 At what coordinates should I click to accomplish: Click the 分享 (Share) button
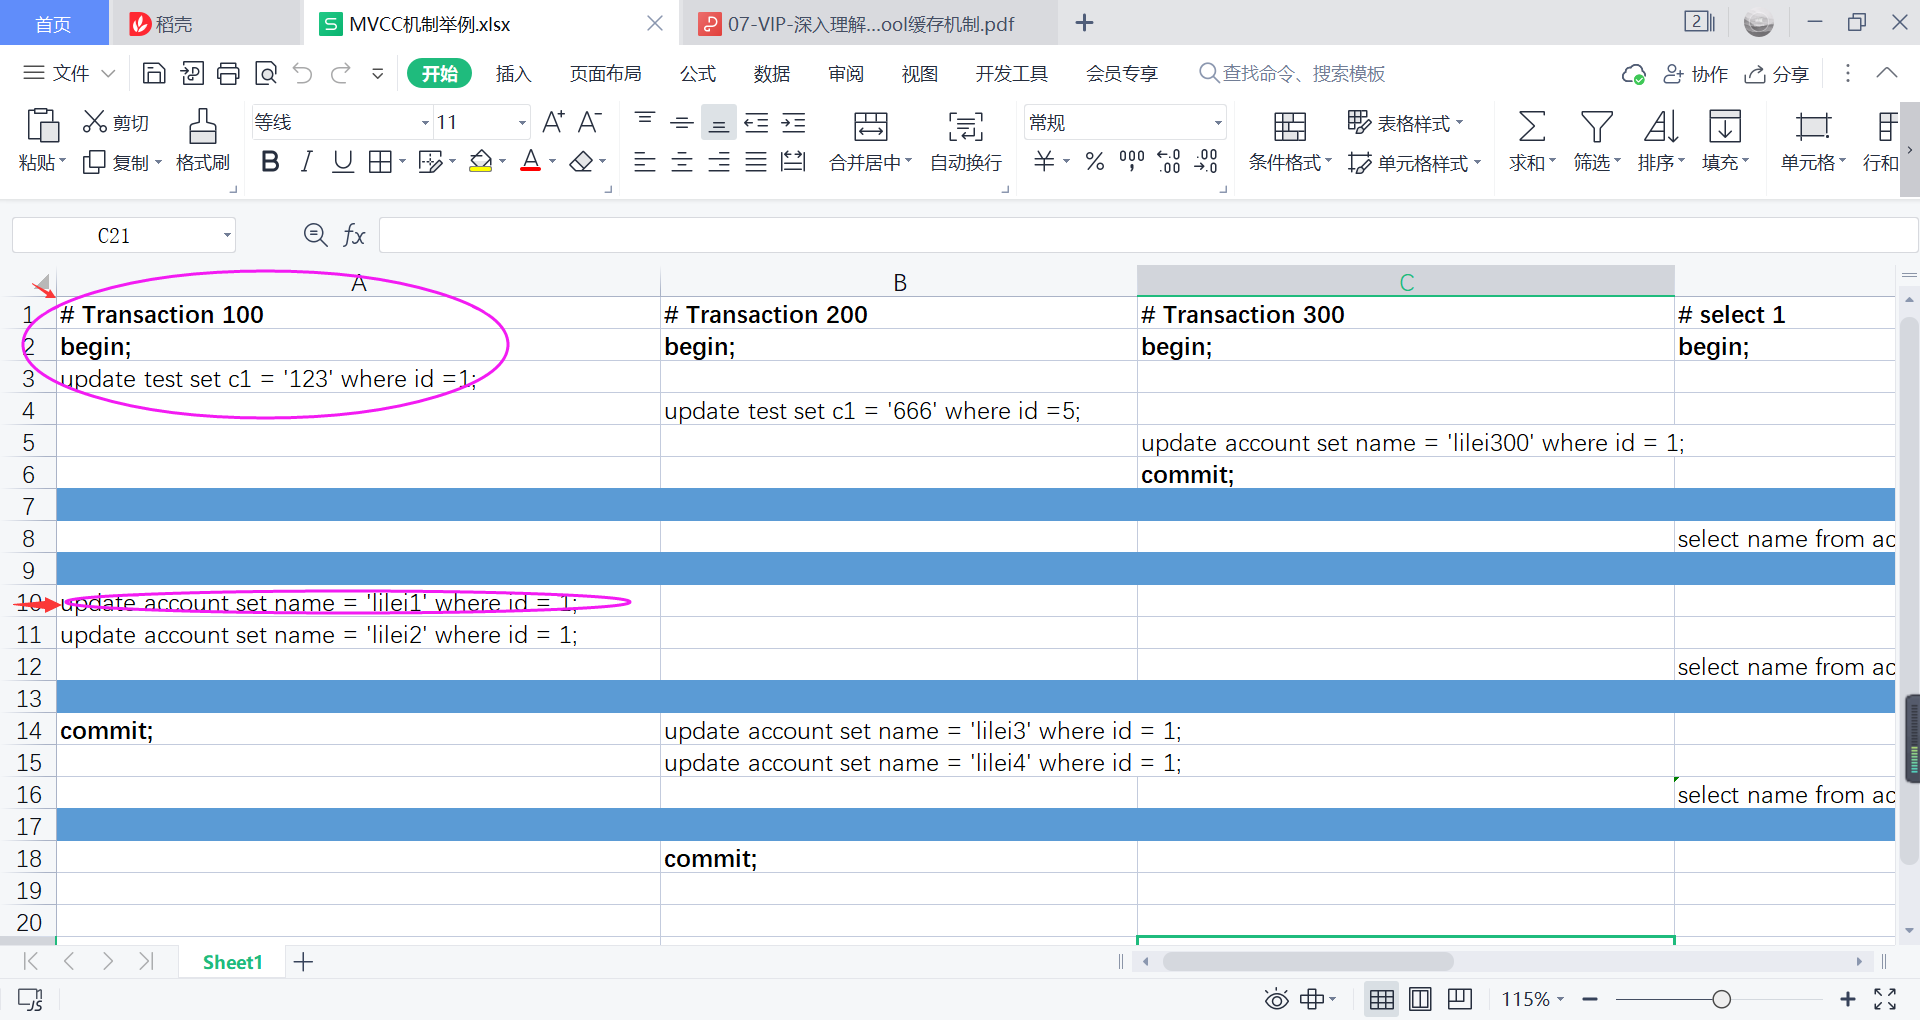pyautogui.click(x=1777, y=74)
